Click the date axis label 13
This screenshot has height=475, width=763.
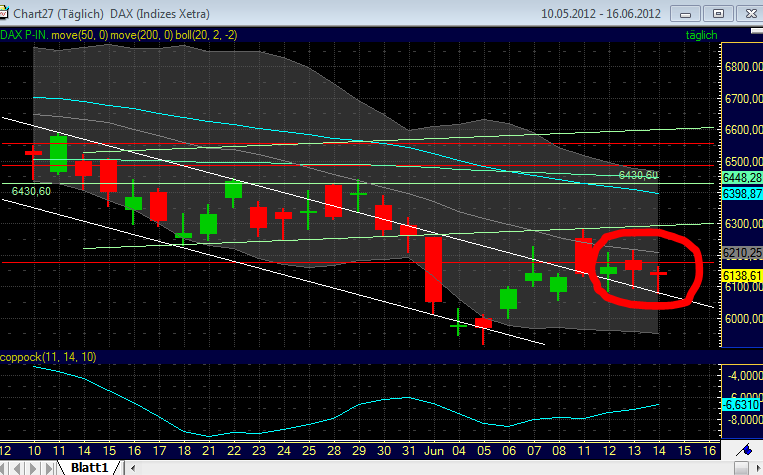click(x=634, y=451)
